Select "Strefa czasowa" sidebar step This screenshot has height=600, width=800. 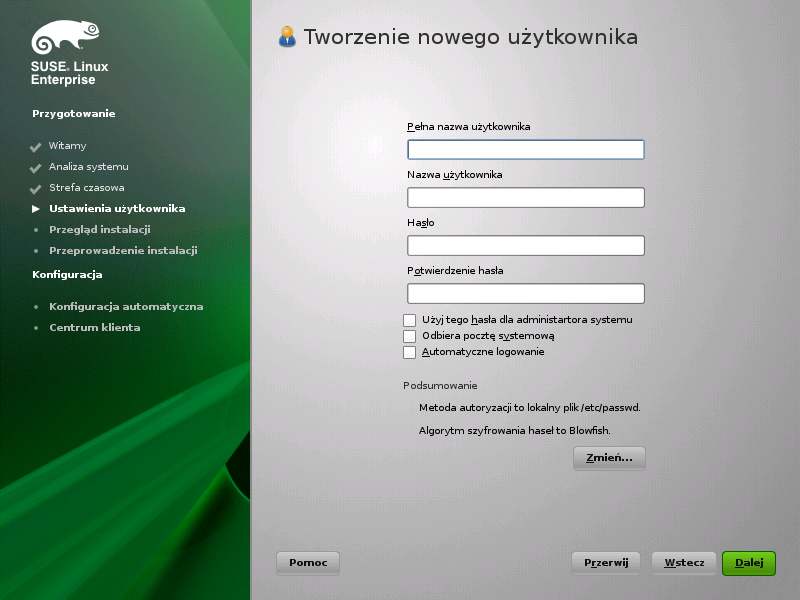pos(87,188)
